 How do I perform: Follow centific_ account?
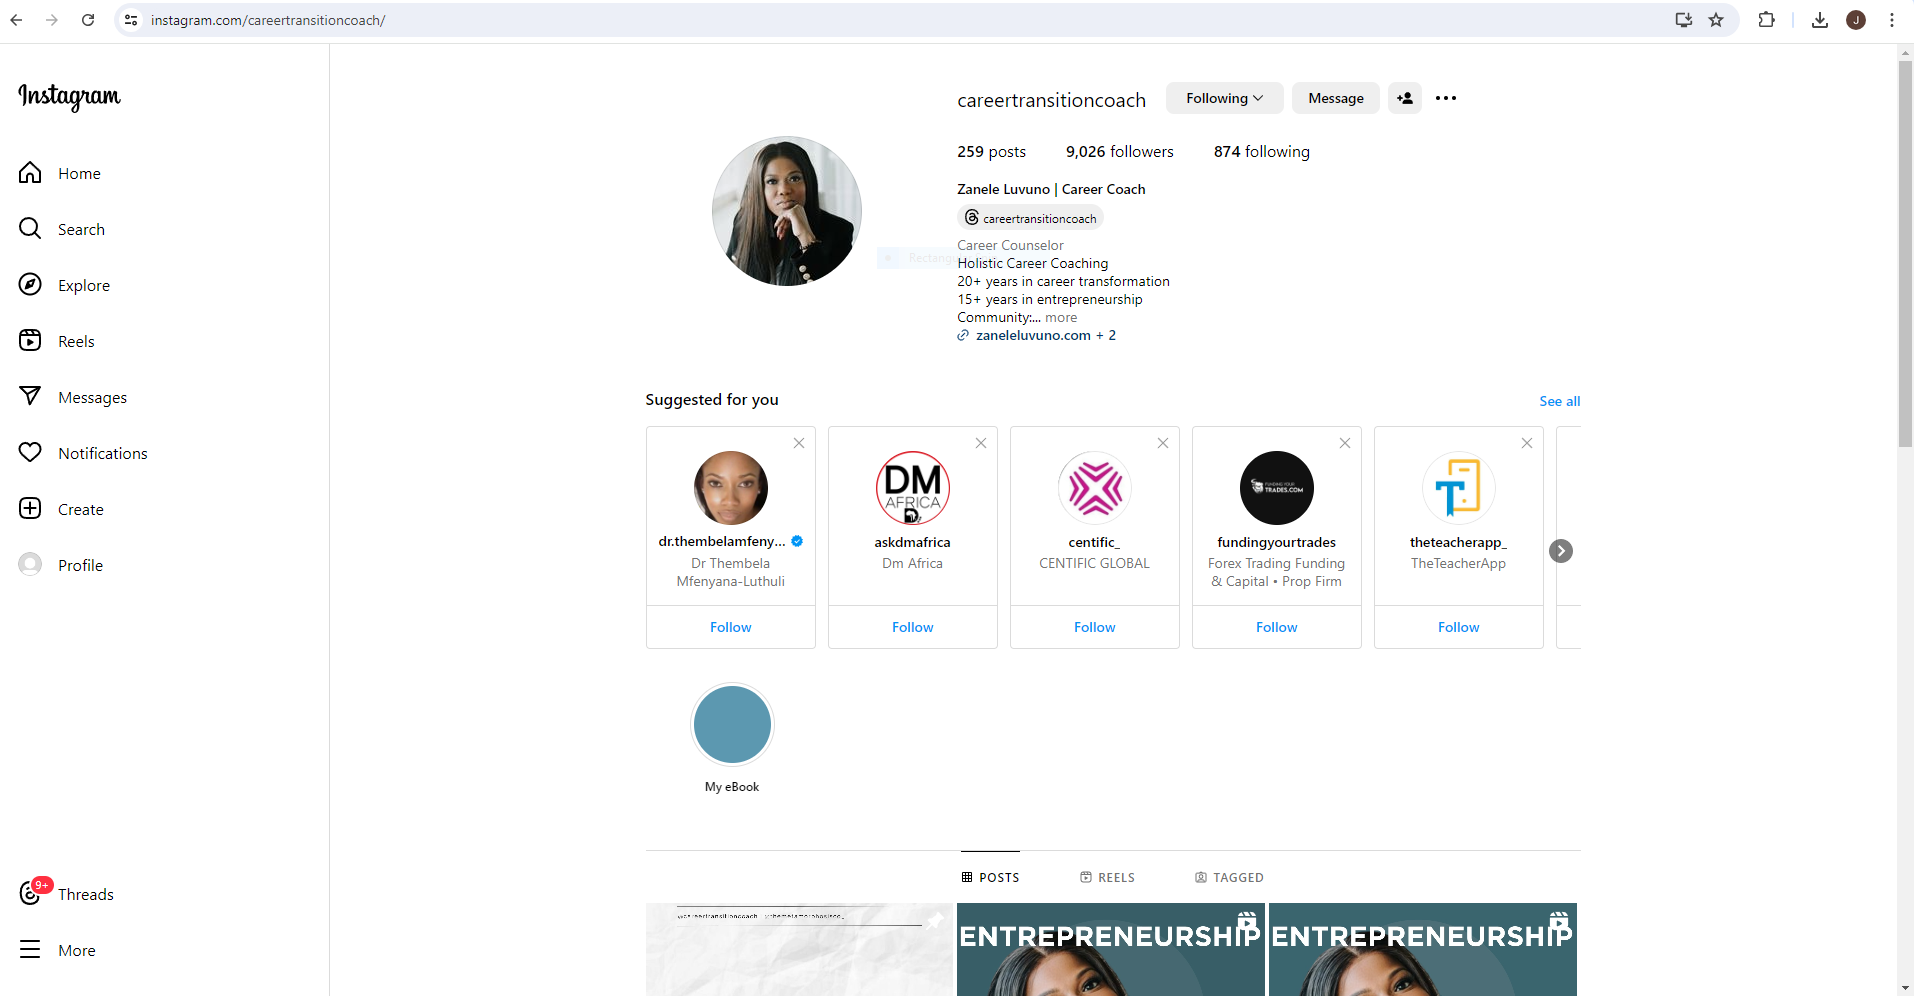[1095, 627]
